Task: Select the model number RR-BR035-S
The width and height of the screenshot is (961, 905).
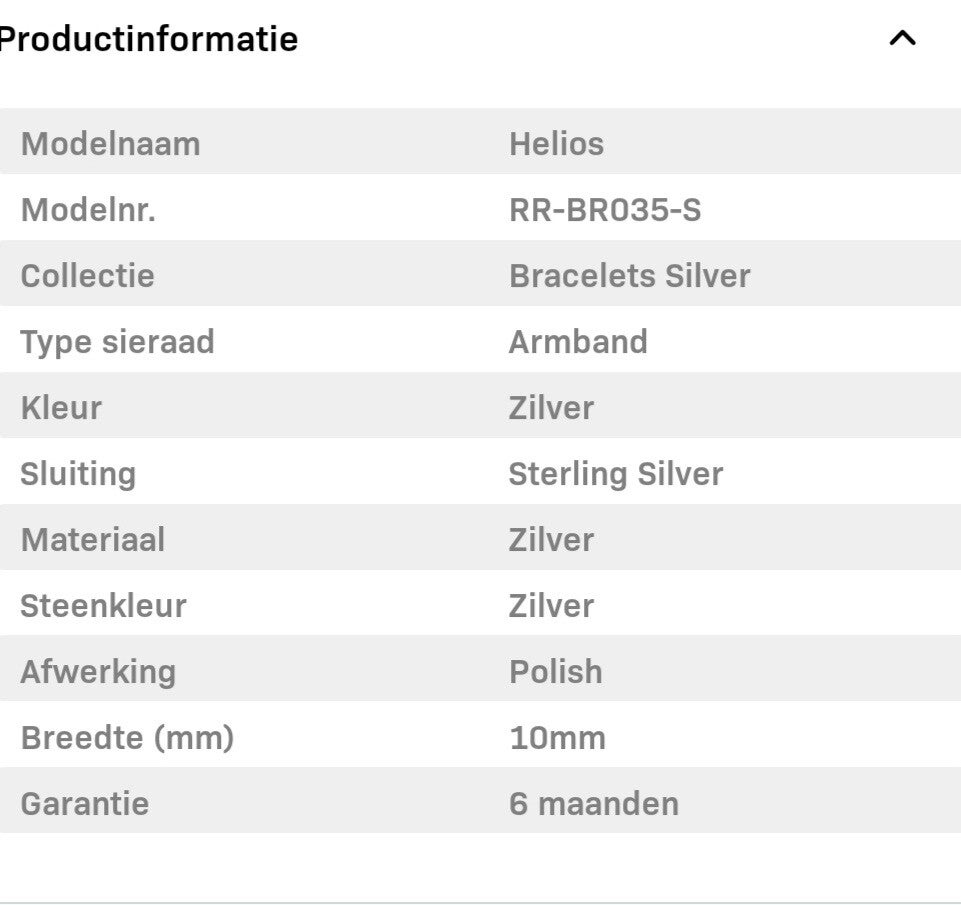Action: (604, 210)
